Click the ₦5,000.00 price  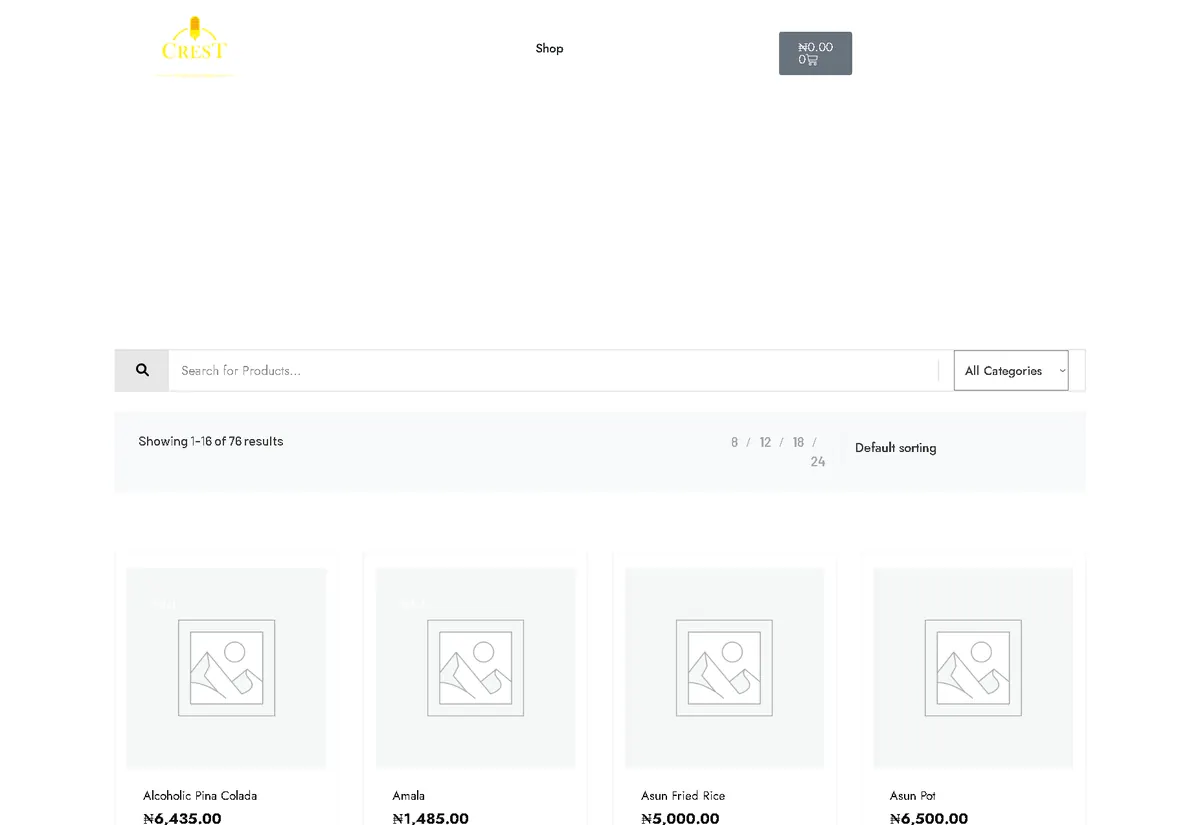[680, 818]
